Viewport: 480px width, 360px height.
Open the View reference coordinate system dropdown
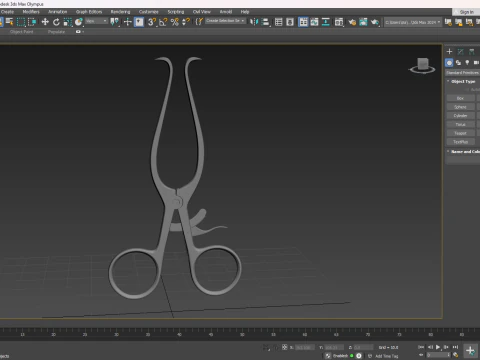[x=97, y=21]
